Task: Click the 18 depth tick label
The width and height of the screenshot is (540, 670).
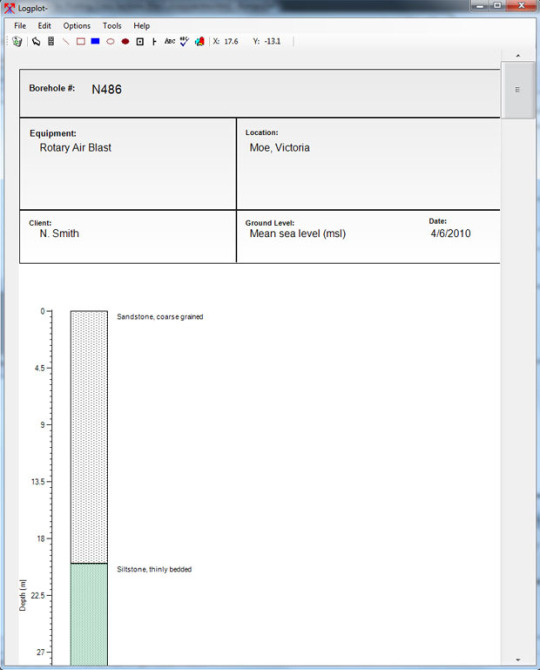Action: click(x=41, y=538)
